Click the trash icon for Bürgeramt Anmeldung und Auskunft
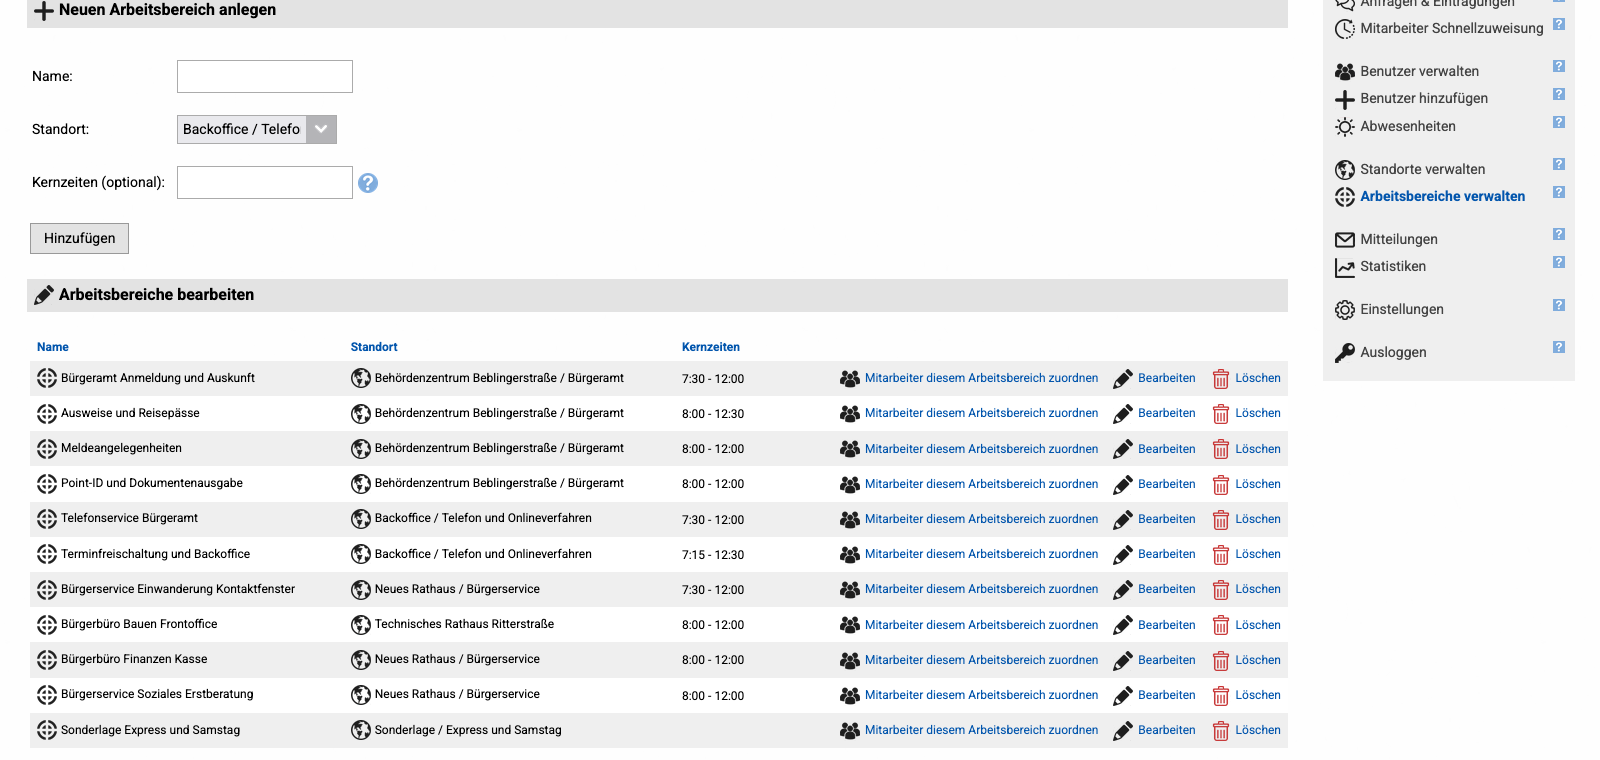The image size is (1600, 760). (1221, 379)
